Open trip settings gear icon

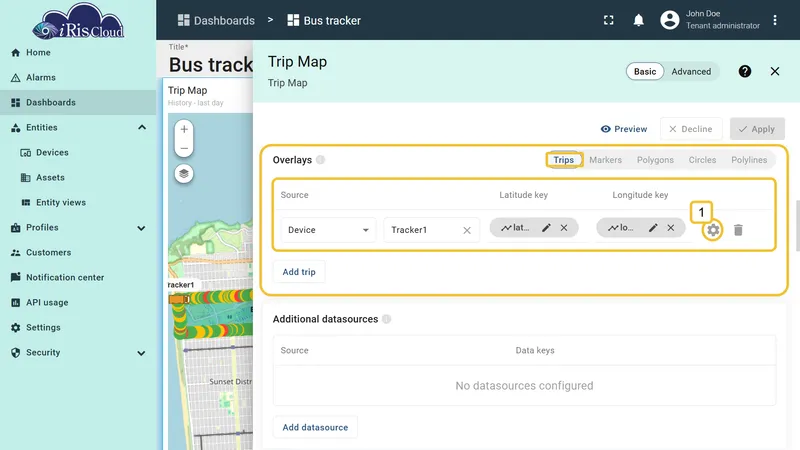712,230
